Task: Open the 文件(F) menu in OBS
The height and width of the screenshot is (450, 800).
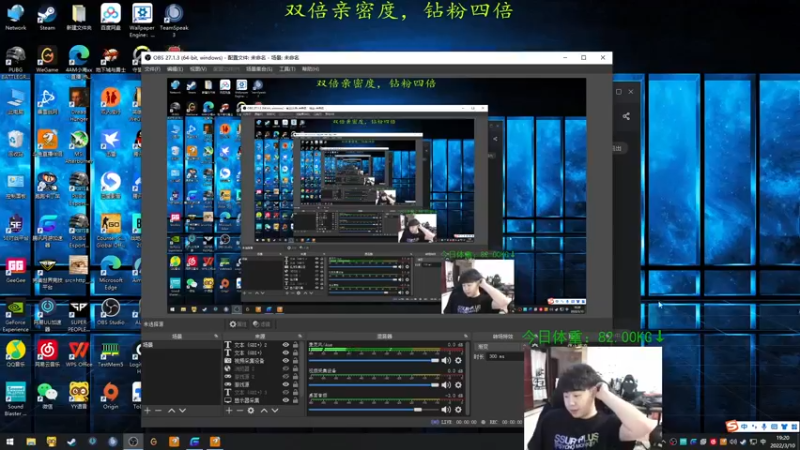Action: click(153, 69)
